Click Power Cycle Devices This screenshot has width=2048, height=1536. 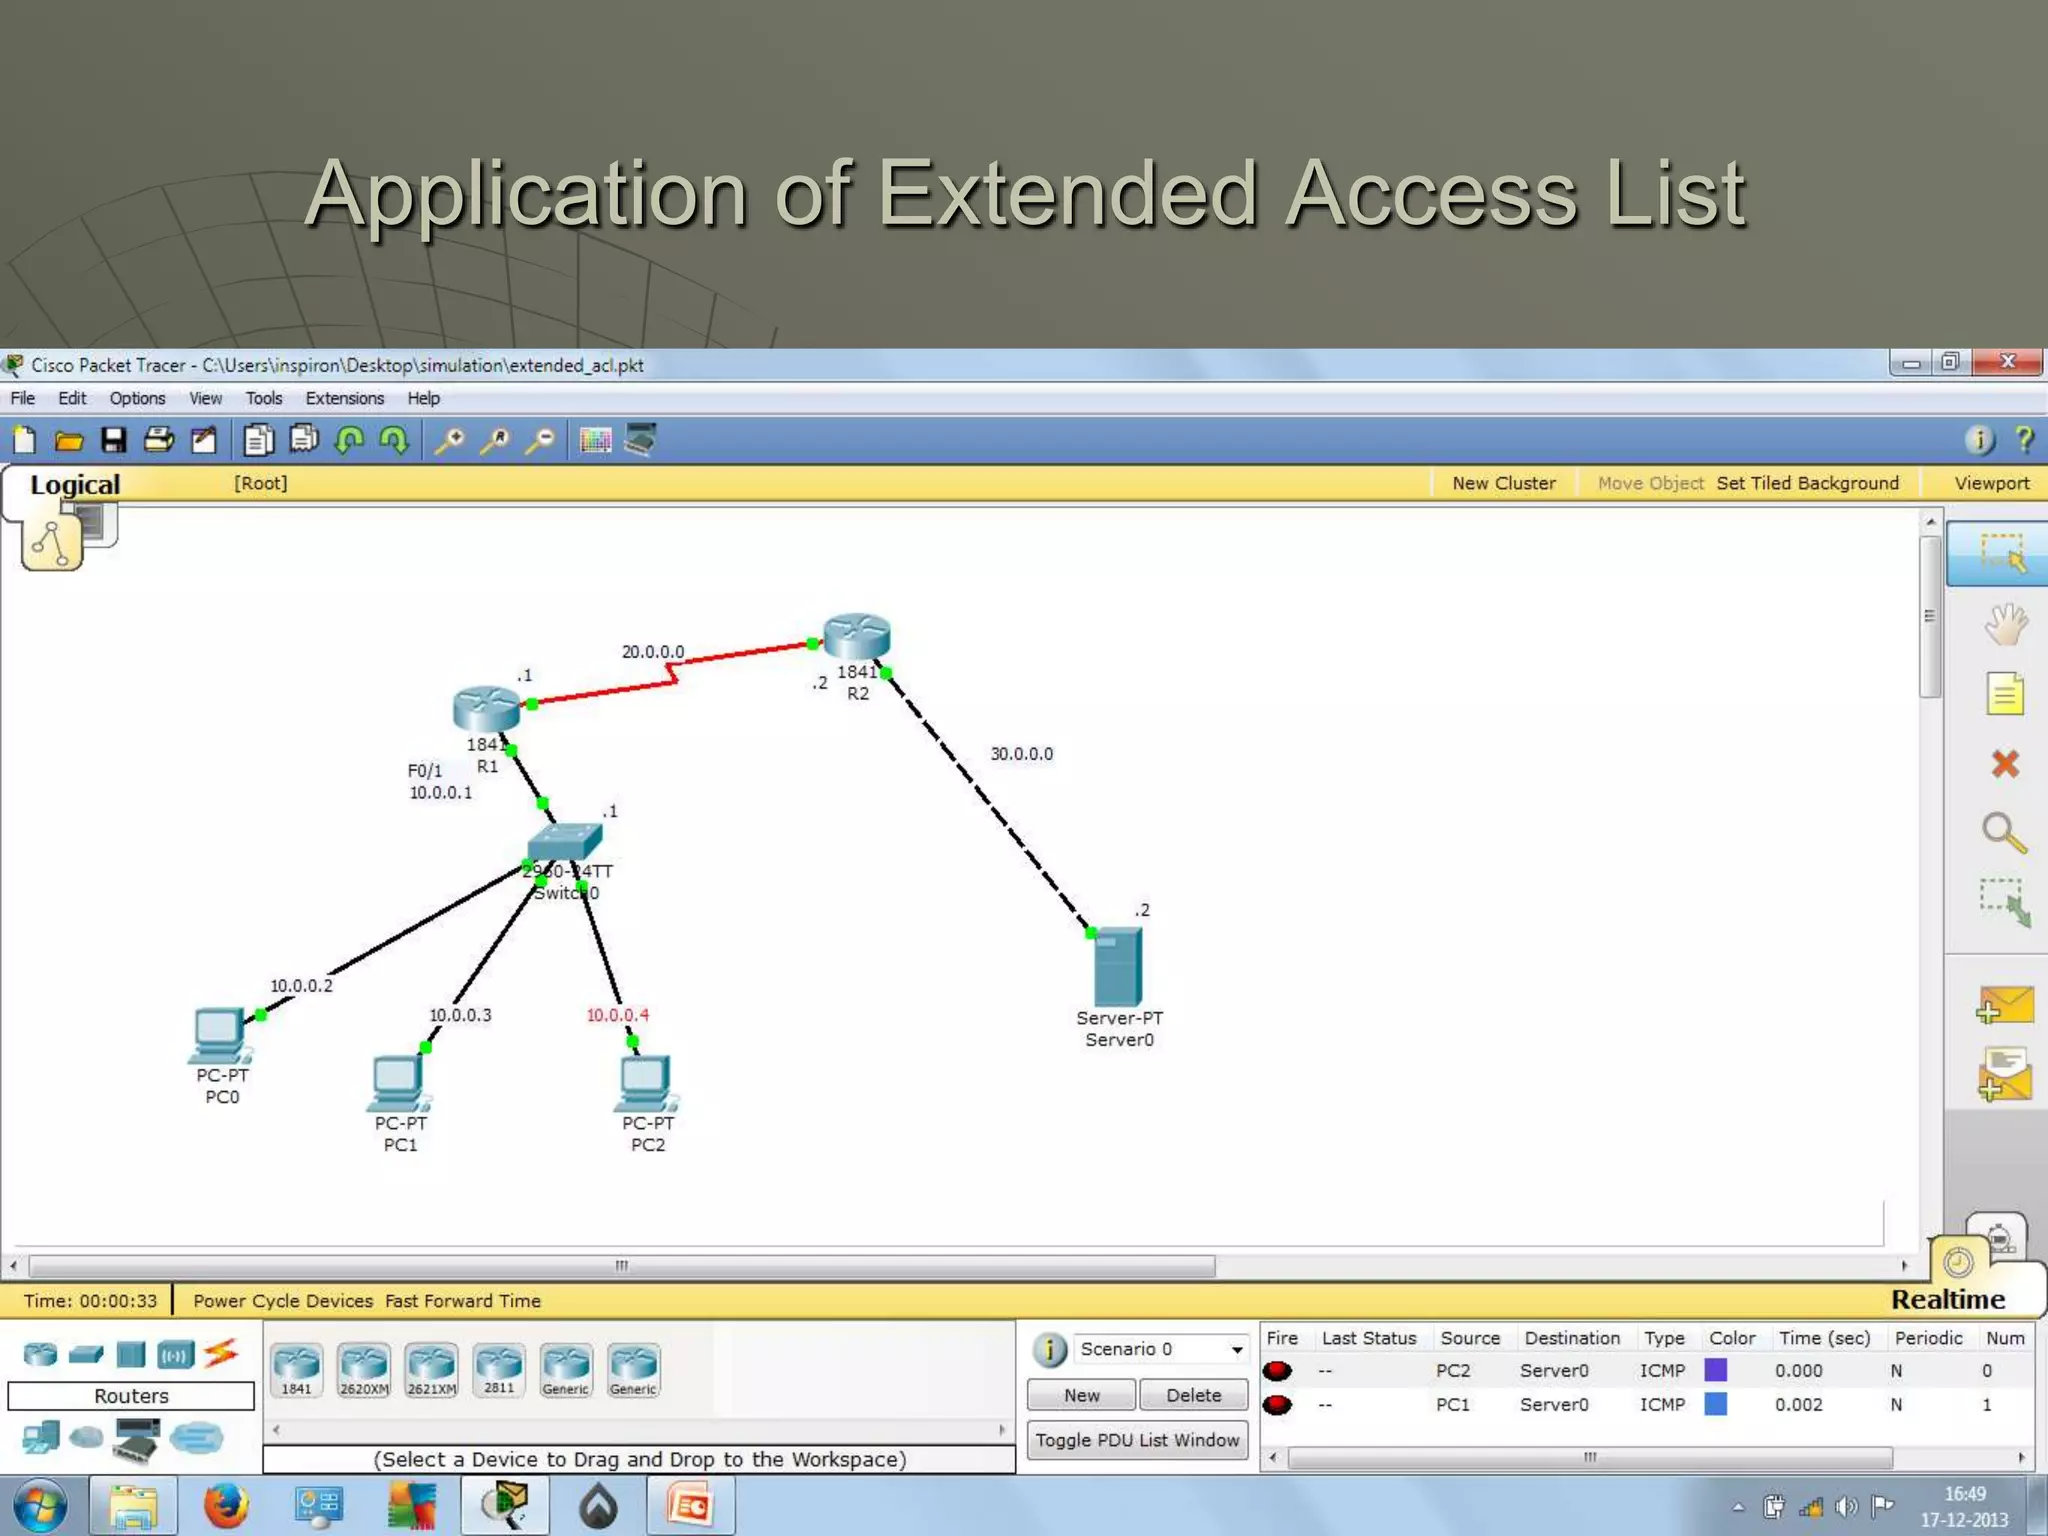[282, 1301]
